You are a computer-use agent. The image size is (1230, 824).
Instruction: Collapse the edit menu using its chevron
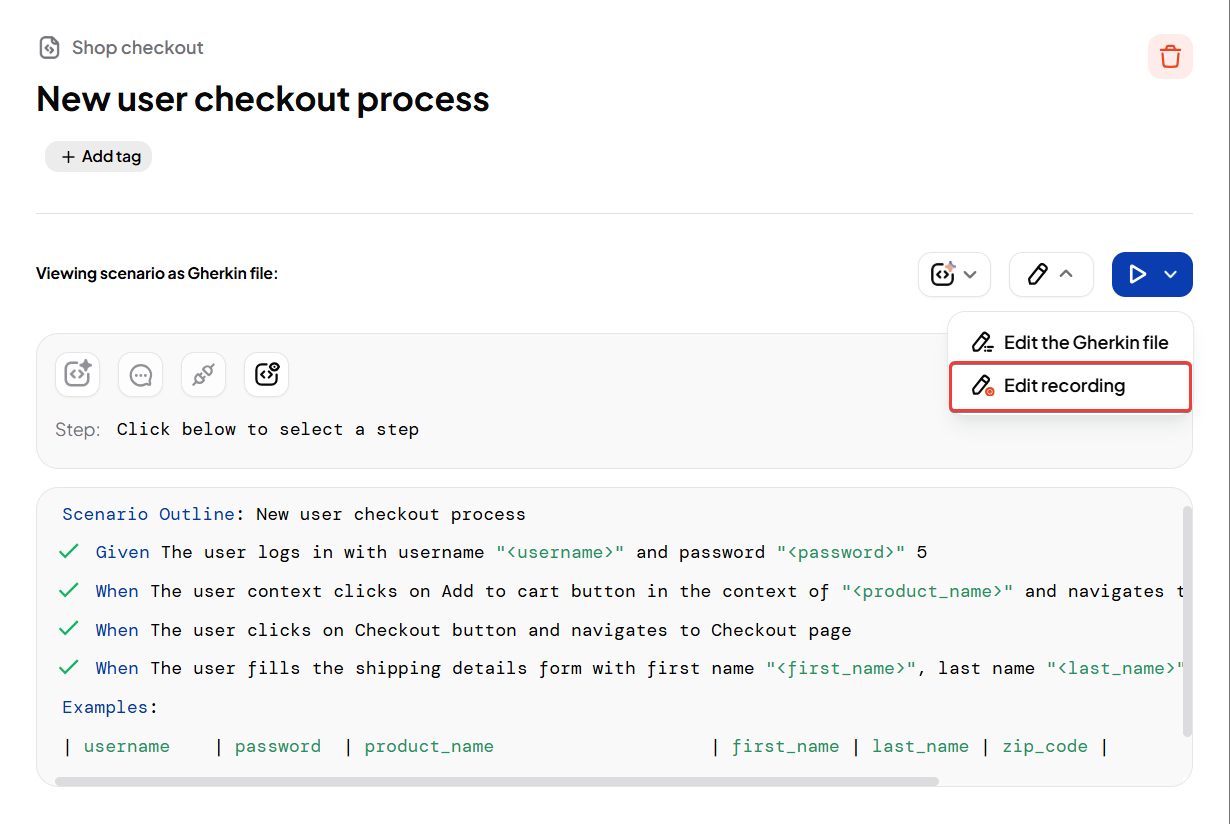[1066, 274]
